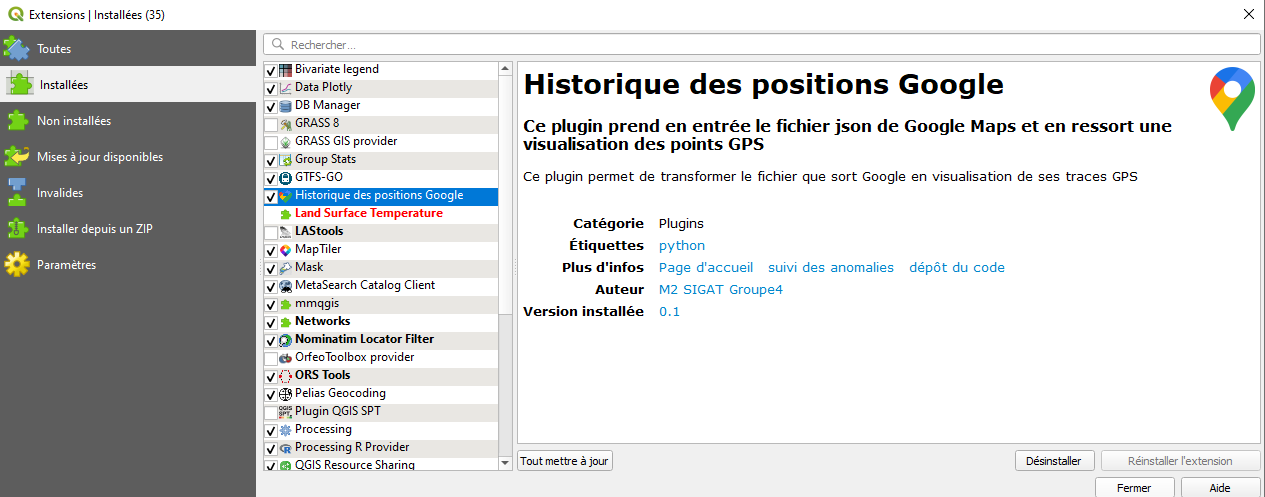The height and width of the screenshot is (497, 1265).
Task: Click the Aide button
Action: point(1220,488)
